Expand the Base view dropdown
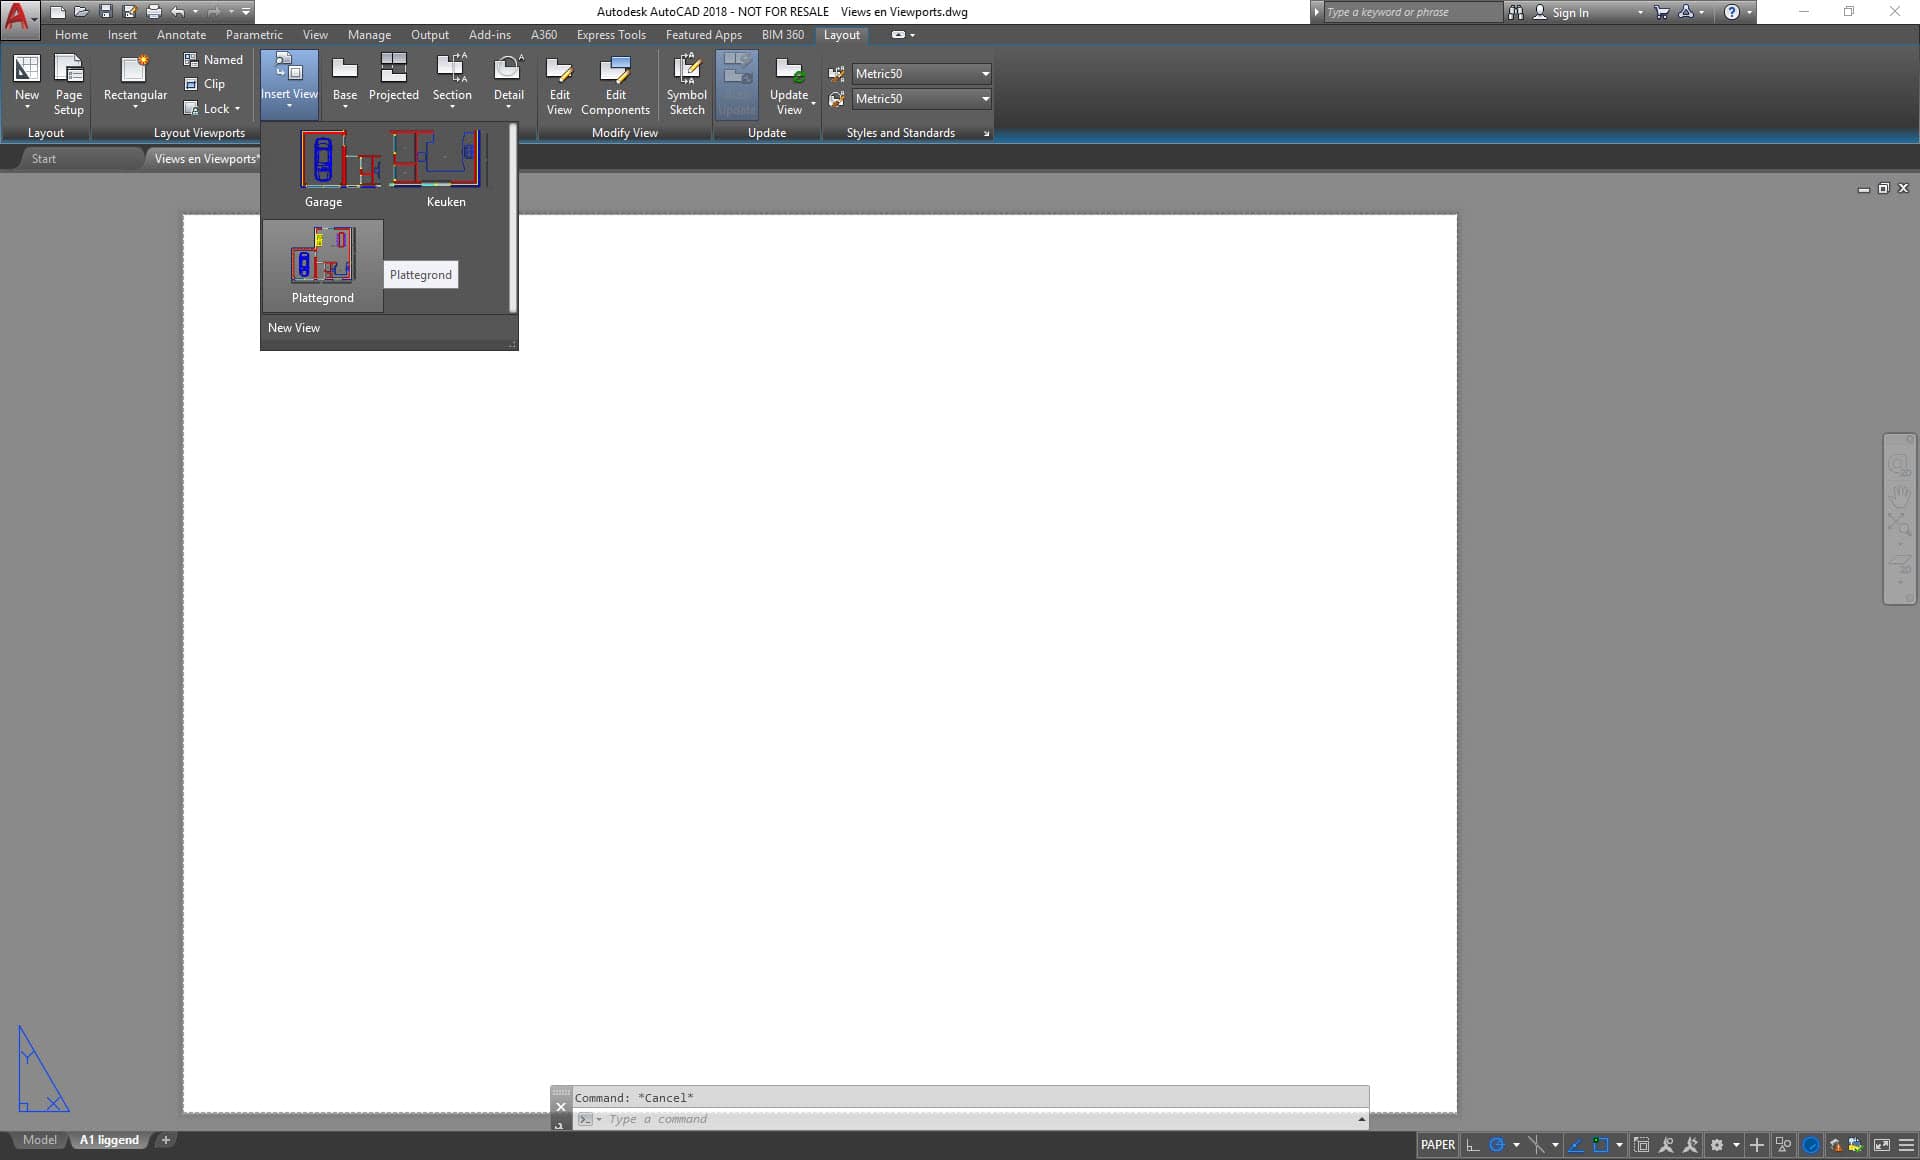The height and width of the screenshot is (1160, 1920). tap(345, 107)
